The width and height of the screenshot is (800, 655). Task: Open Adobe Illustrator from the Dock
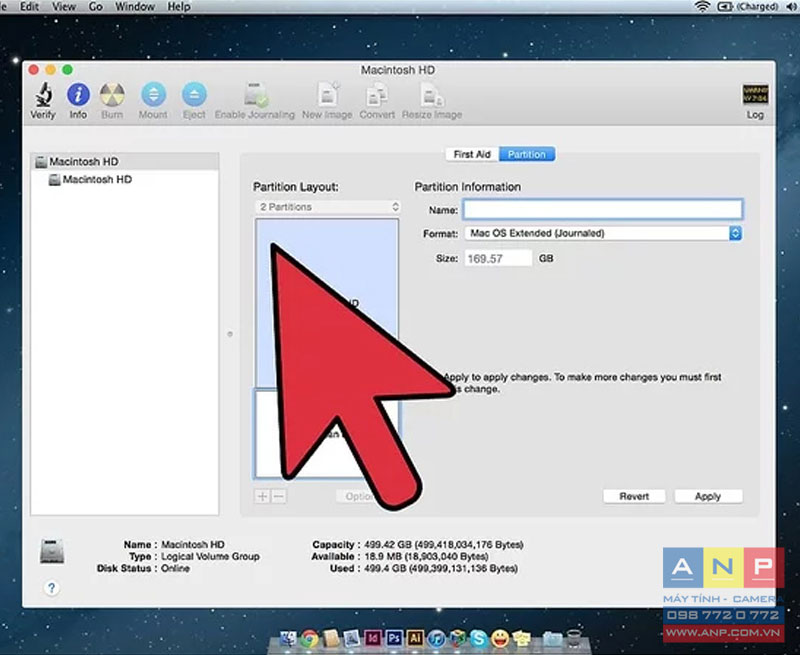coord(415,638)
